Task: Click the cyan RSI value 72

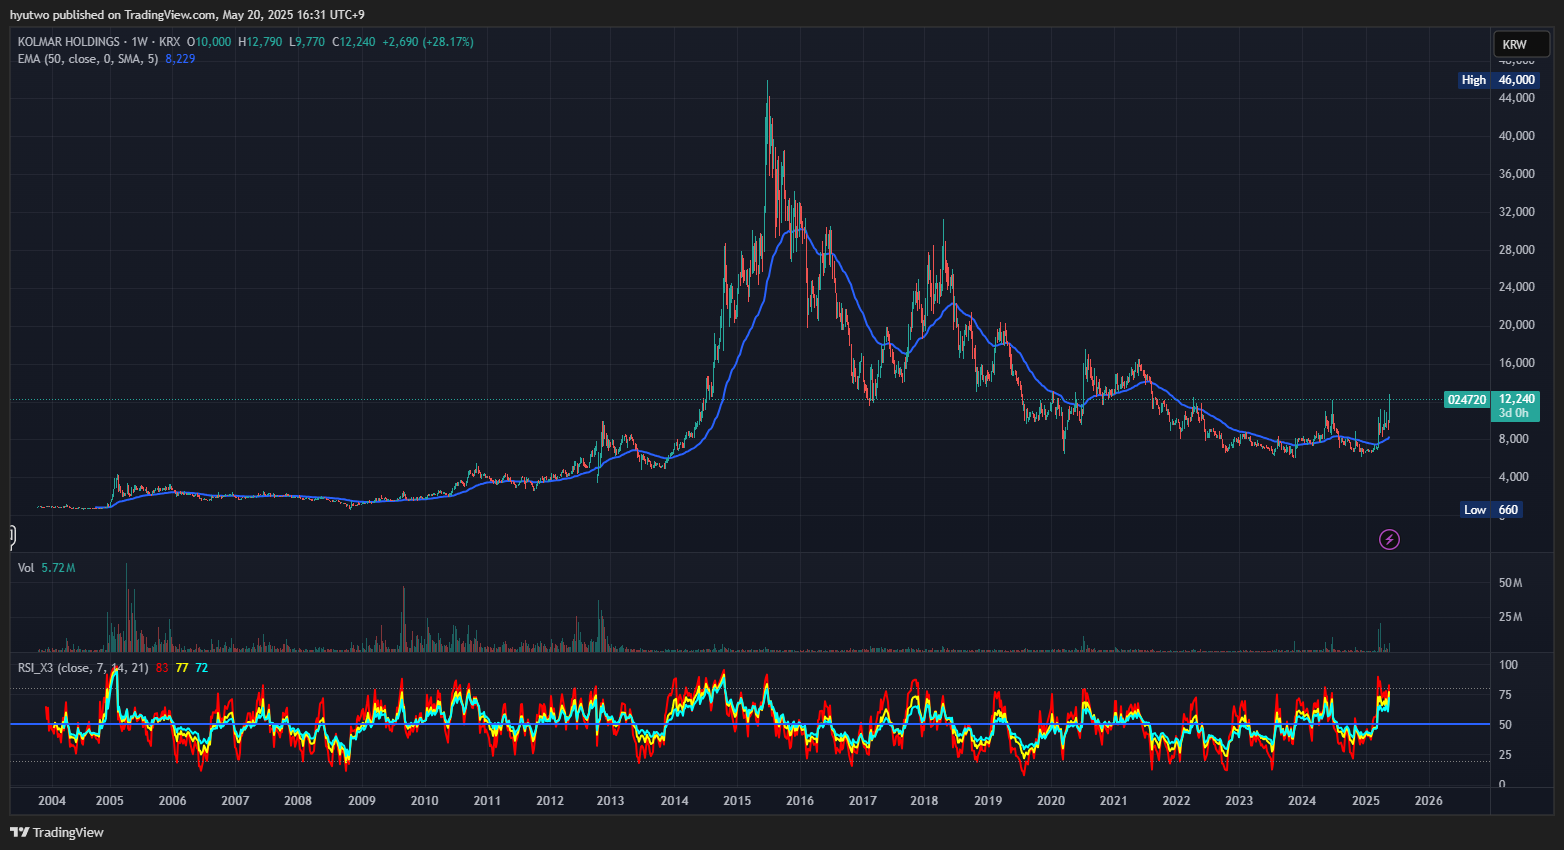Action: [202, 668]
